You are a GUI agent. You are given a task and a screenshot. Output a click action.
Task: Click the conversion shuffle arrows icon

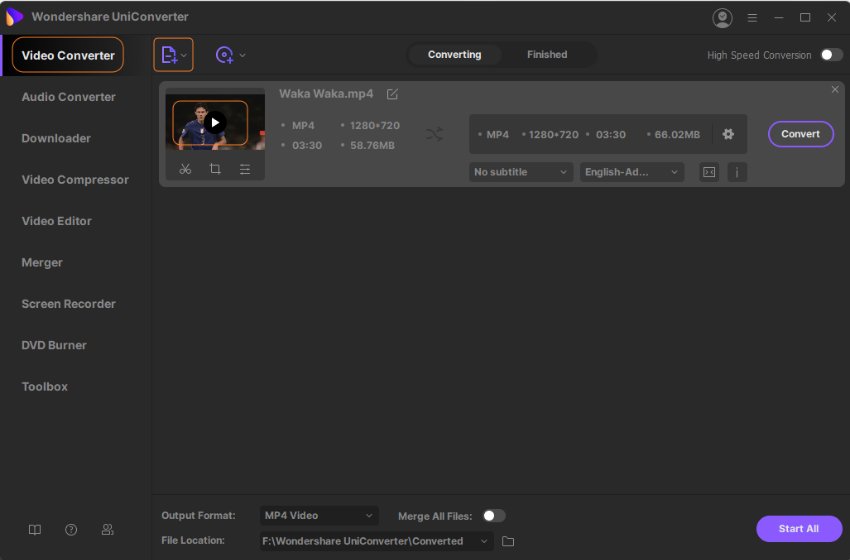tap(434, 134)
